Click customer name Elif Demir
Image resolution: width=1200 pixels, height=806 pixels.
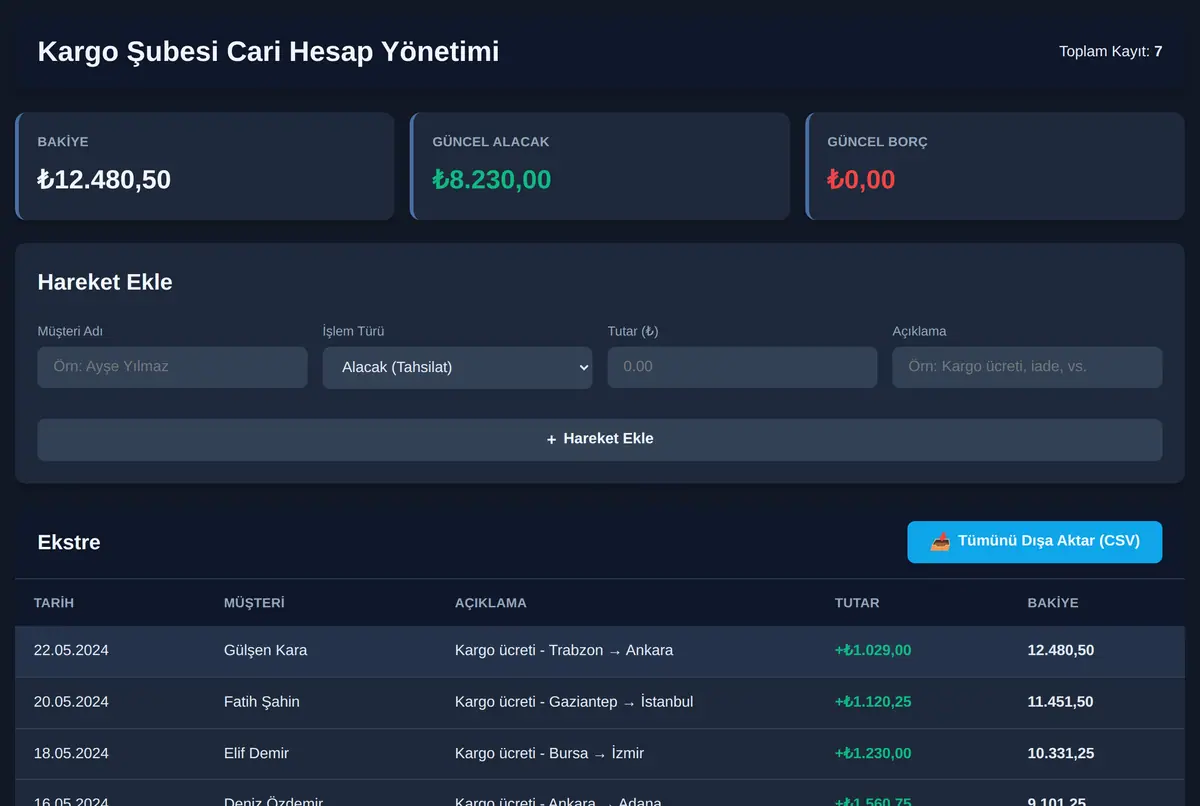(256, 753)
